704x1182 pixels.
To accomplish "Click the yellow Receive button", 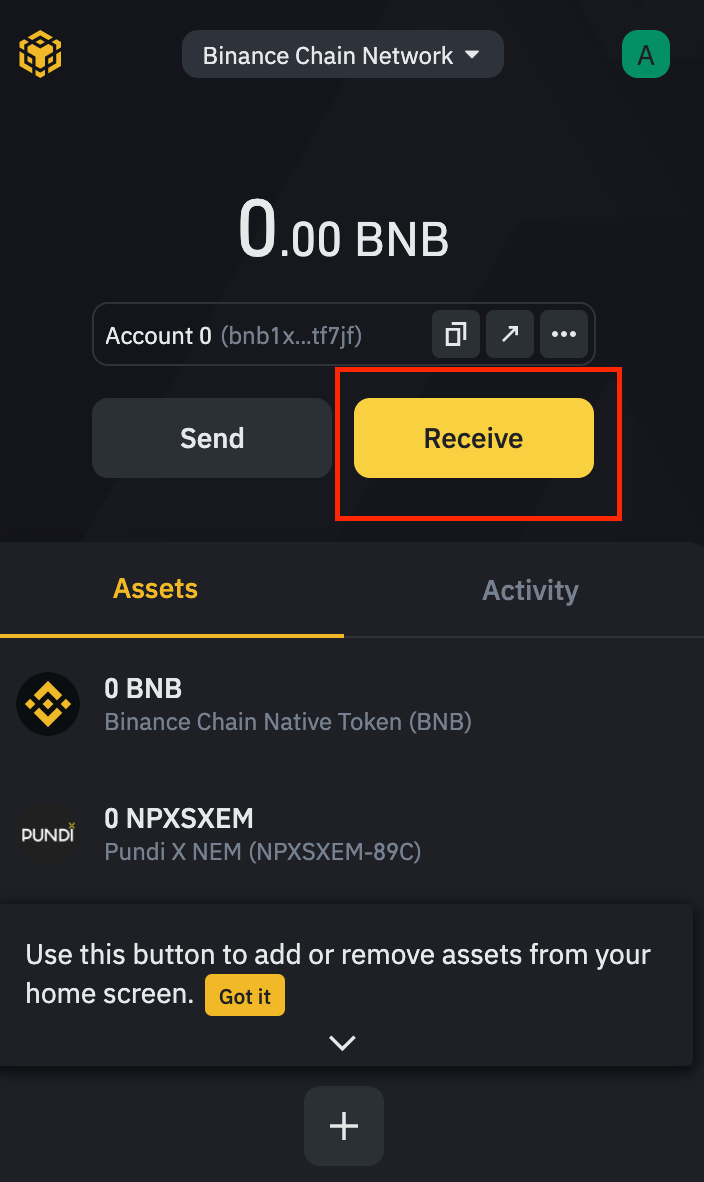I will pyautogui.click(x=474, y=438).
